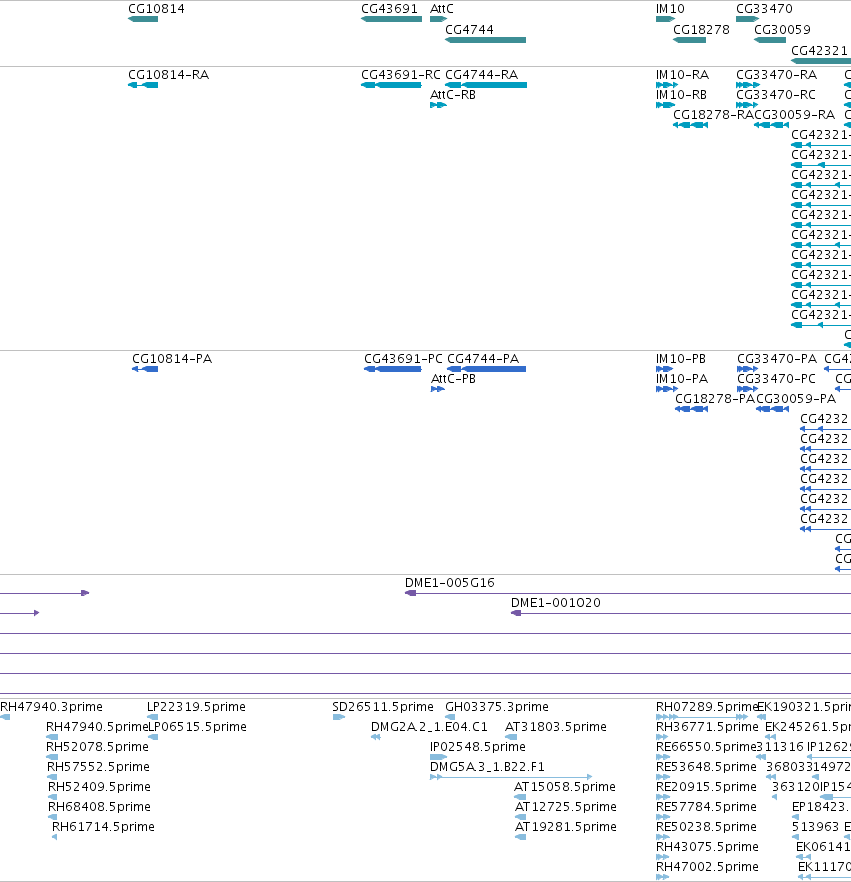Screen dimensions: 851x882
Task: Click the AttC-PB protein label
Action: [x=453, y=379]
